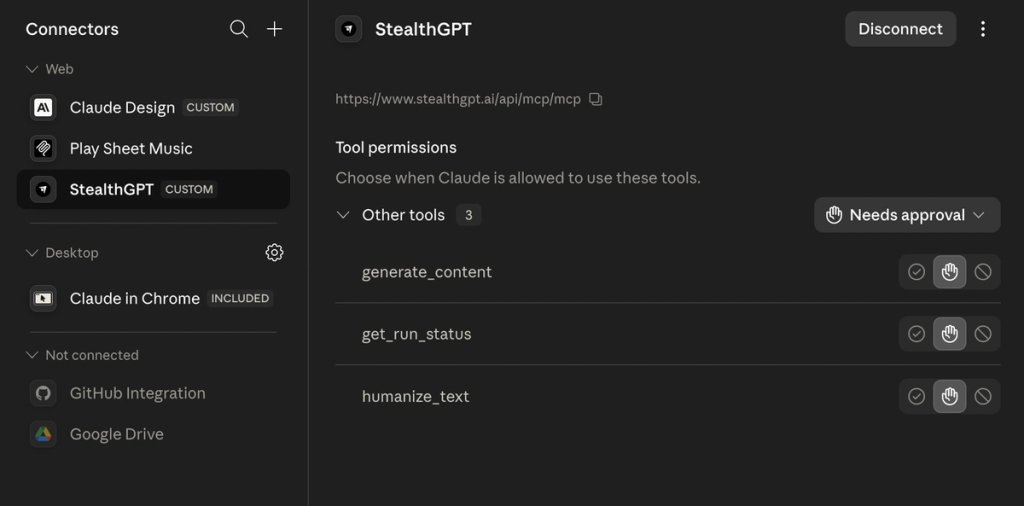Select Google Drive connector
The height and width of the screenshot is (506, 1024).
click(153, 434)
